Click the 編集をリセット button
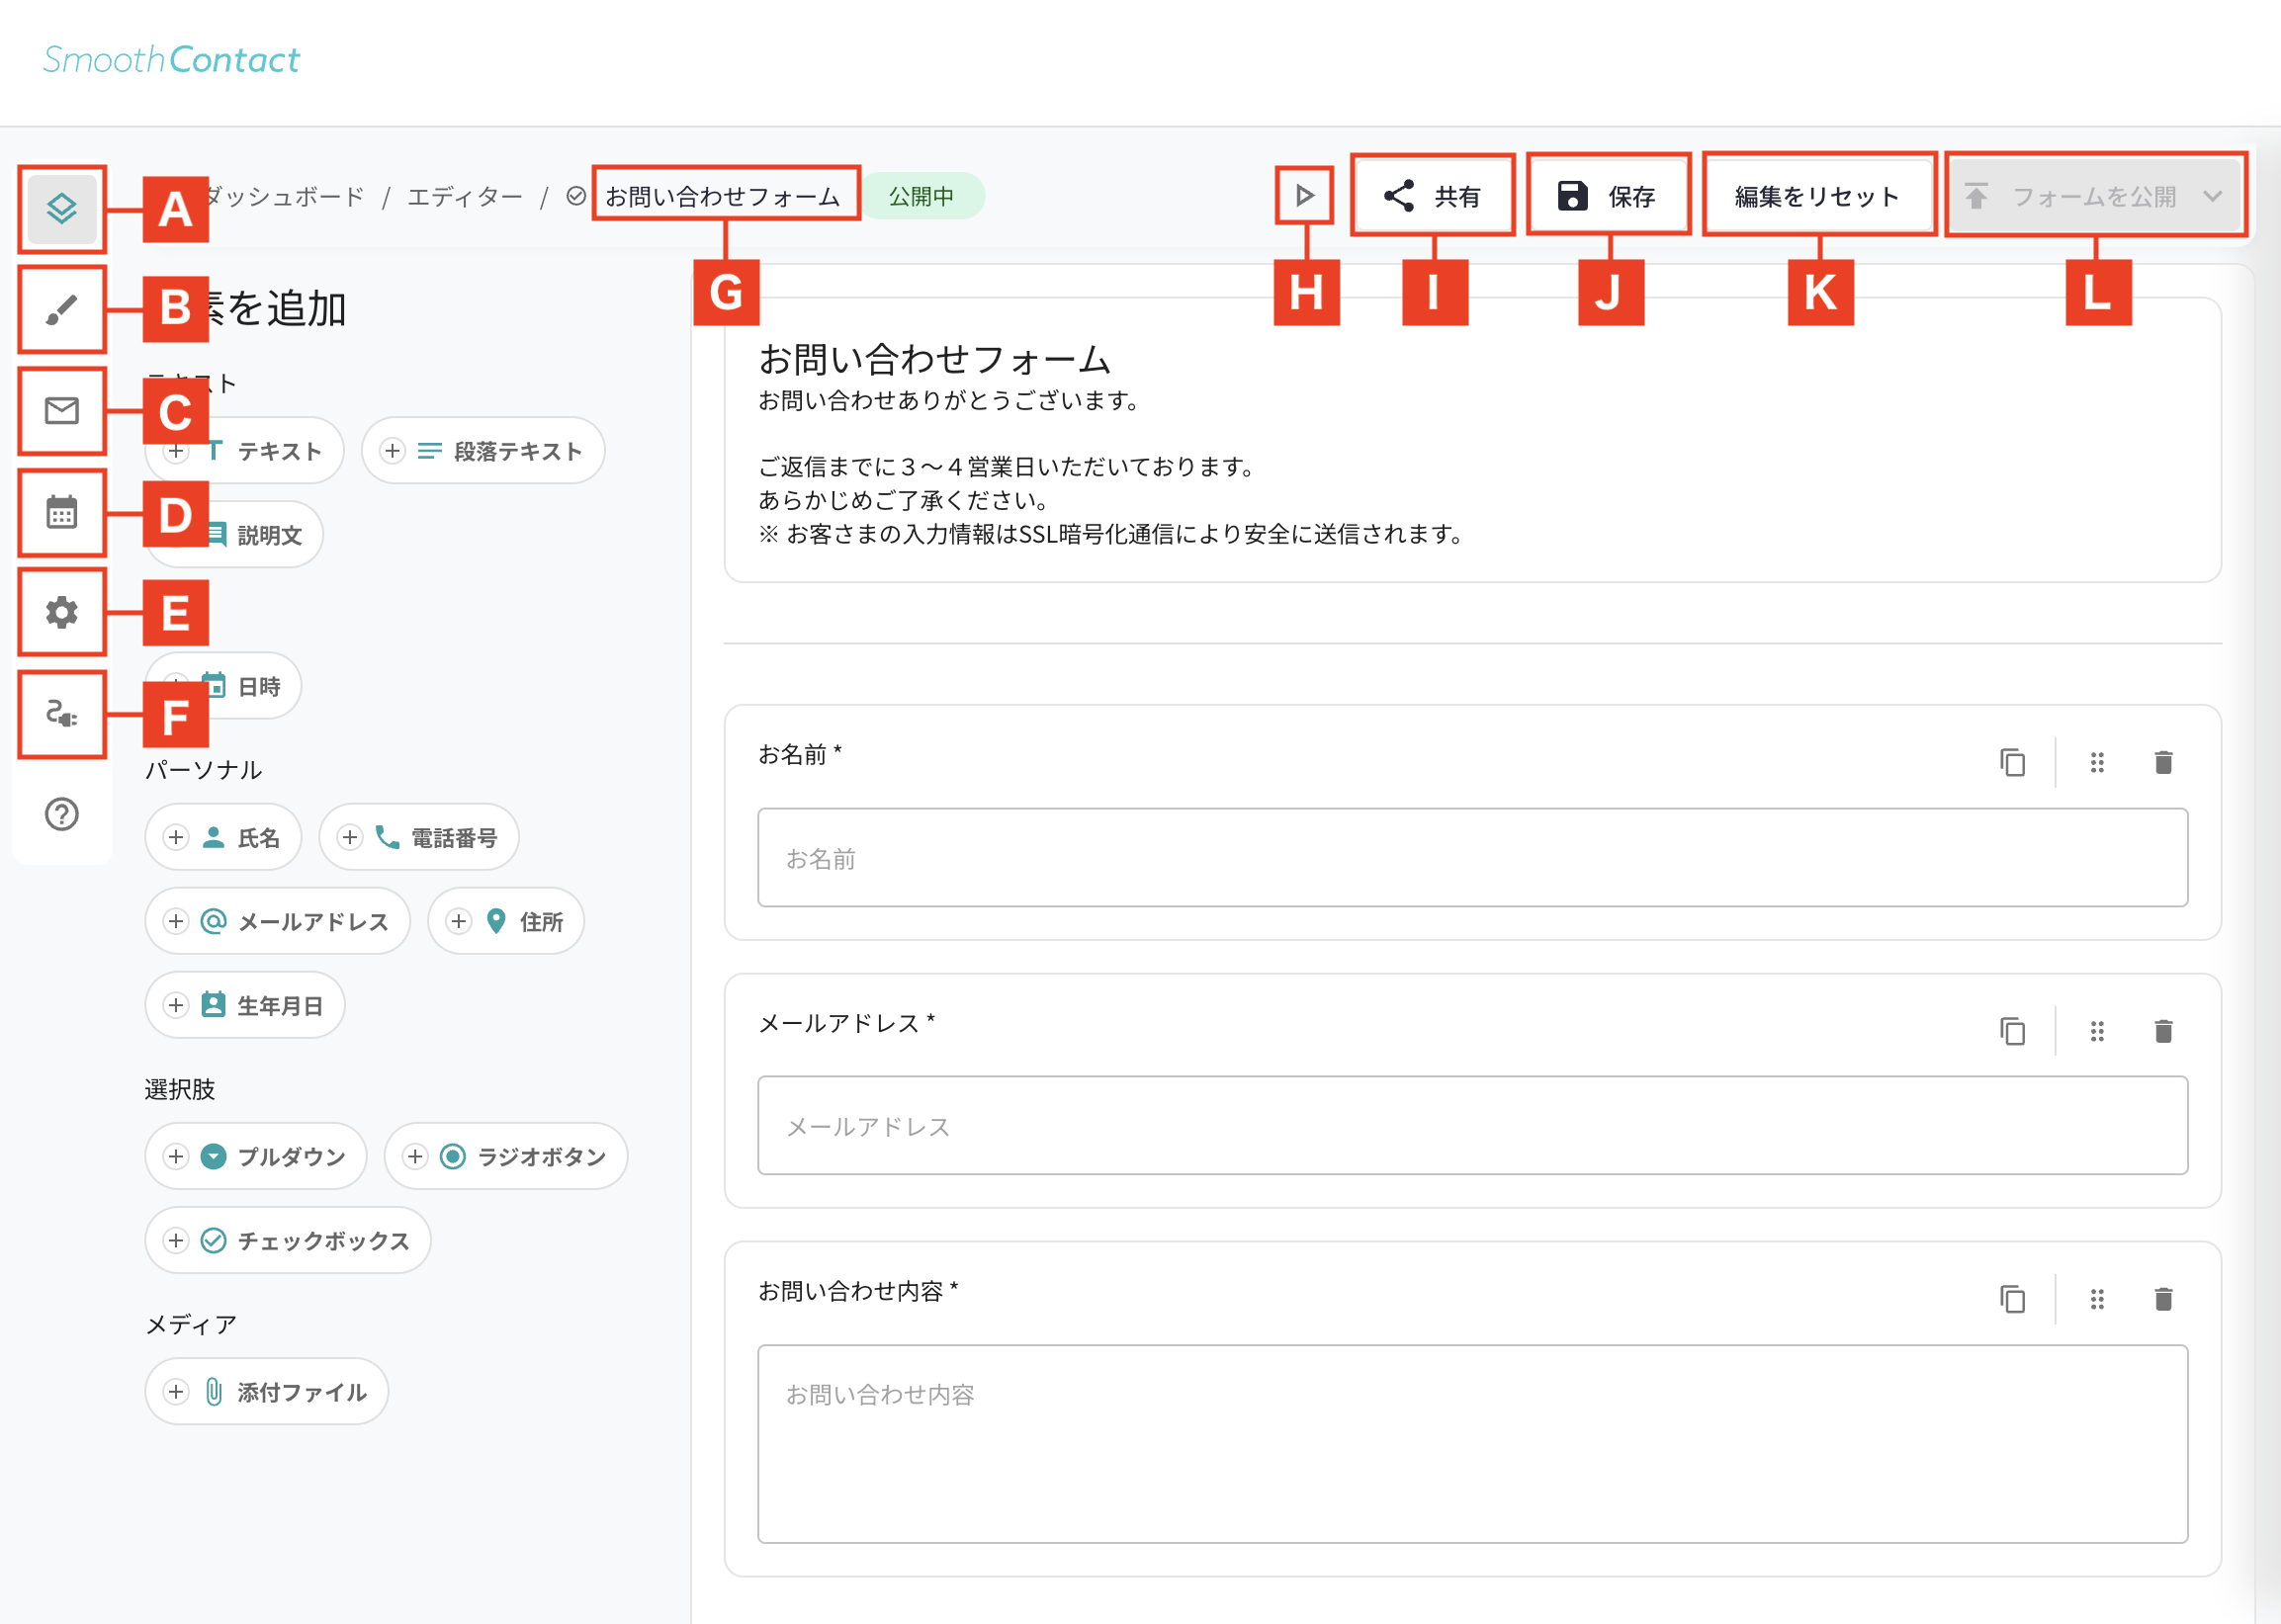Screen dimensions: 2281x1624 [x=1818, y=196]
